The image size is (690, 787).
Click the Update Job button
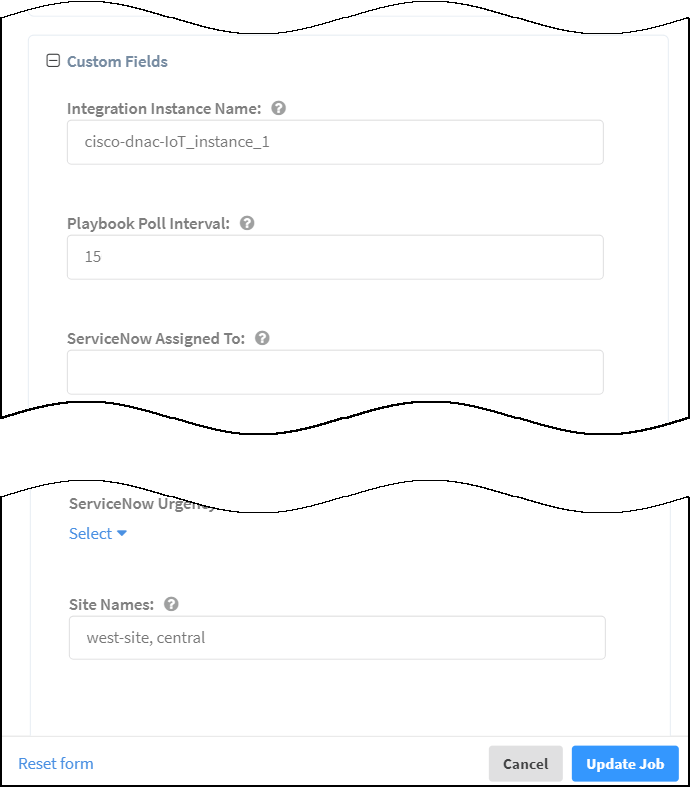click(625, 764)
